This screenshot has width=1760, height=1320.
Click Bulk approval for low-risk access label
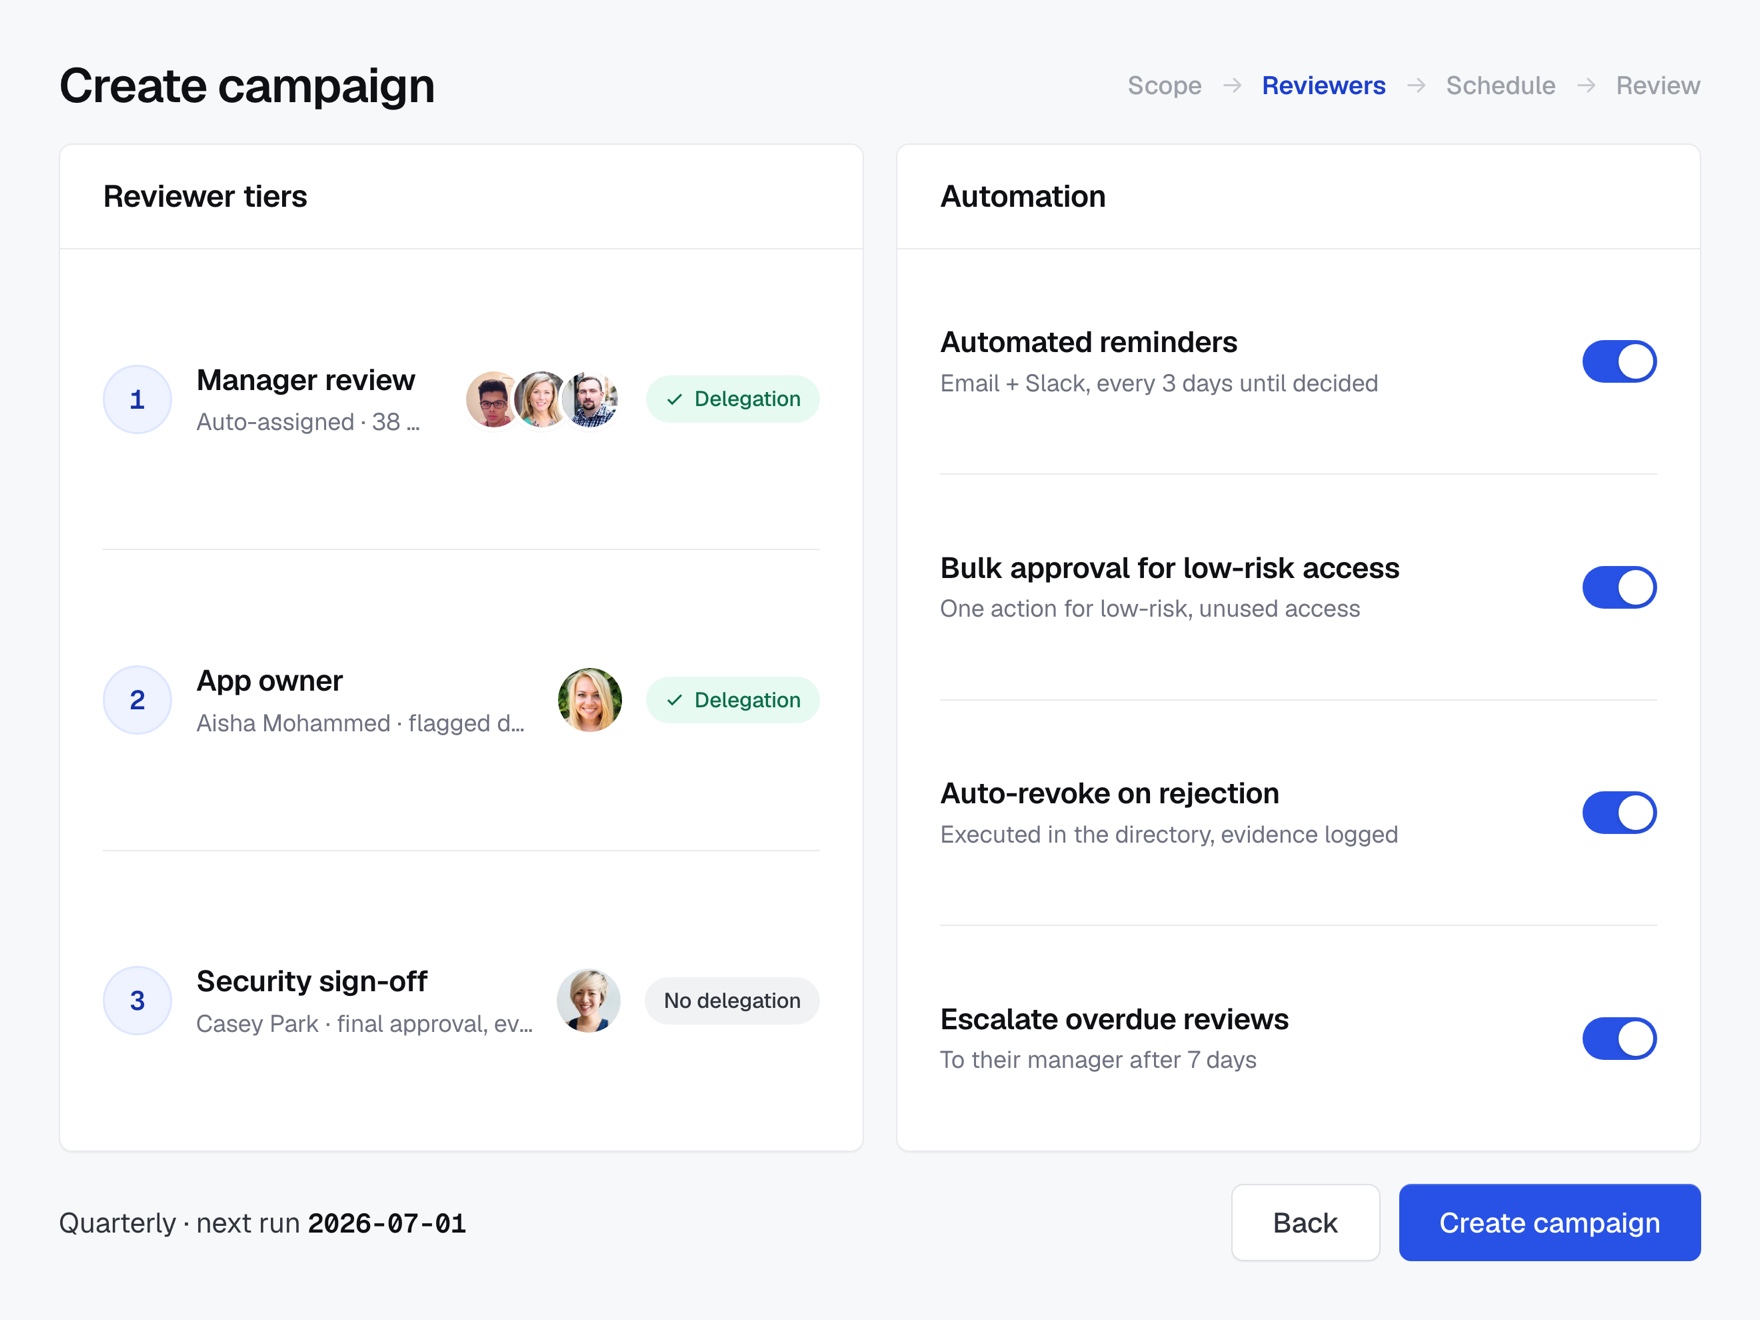(x=1169, y=568)
